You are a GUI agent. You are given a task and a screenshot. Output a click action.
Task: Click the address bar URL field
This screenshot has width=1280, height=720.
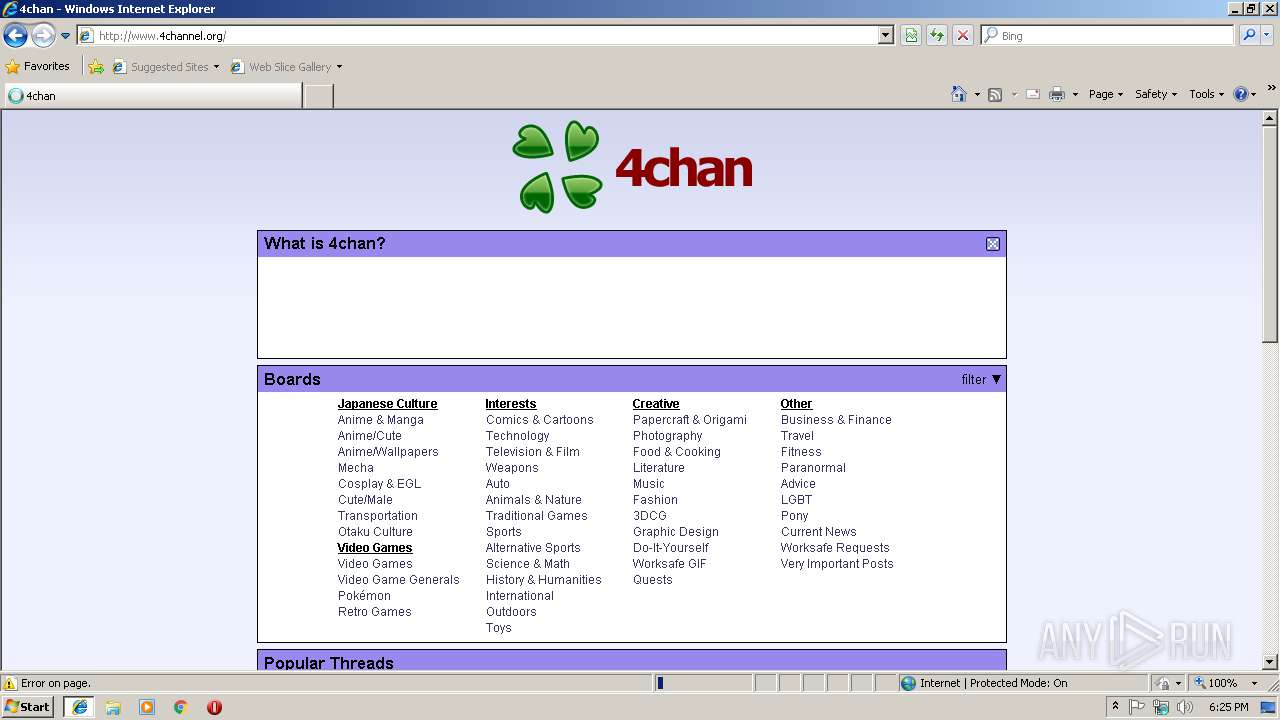point(478,35)
